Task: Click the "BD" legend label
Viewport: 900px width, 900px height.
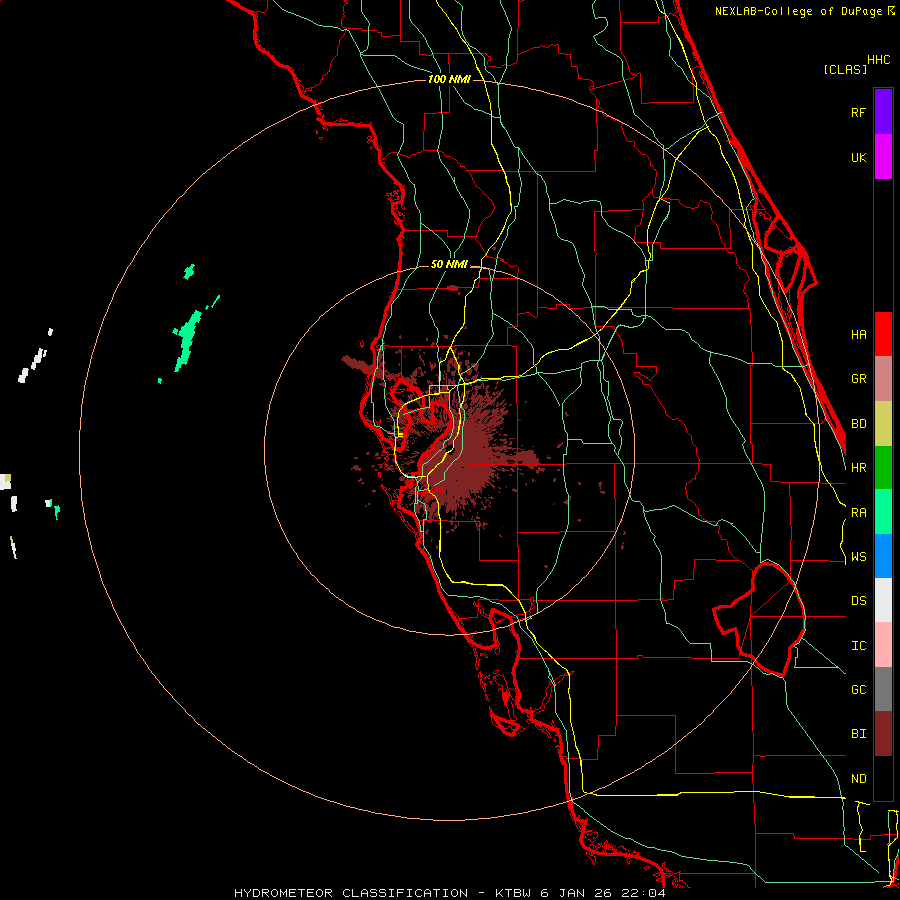Action: [858, 424]
